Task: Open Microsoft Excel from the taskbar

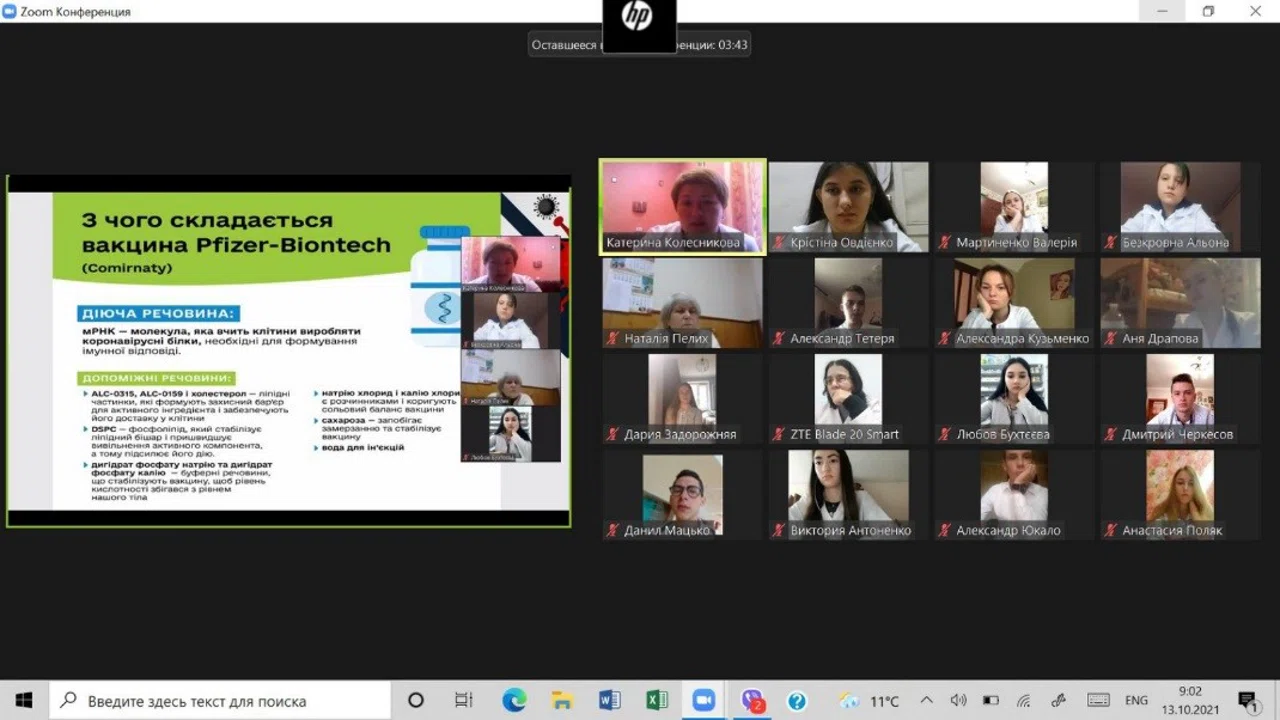Action: [x=657, y=700]
